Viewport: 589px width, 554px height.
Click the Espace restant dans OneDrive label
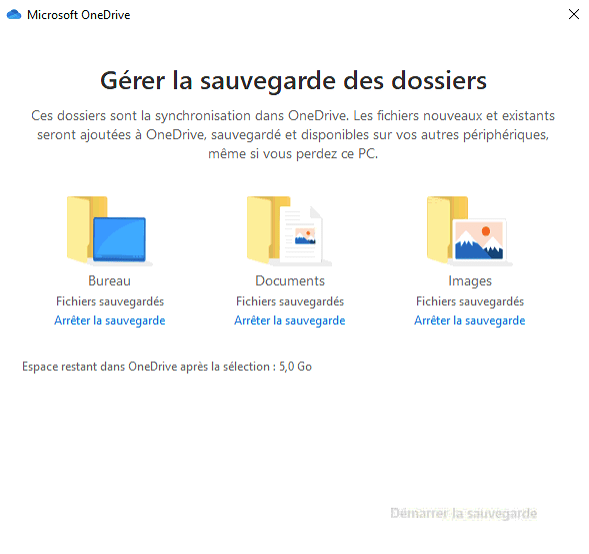(146, 367)
